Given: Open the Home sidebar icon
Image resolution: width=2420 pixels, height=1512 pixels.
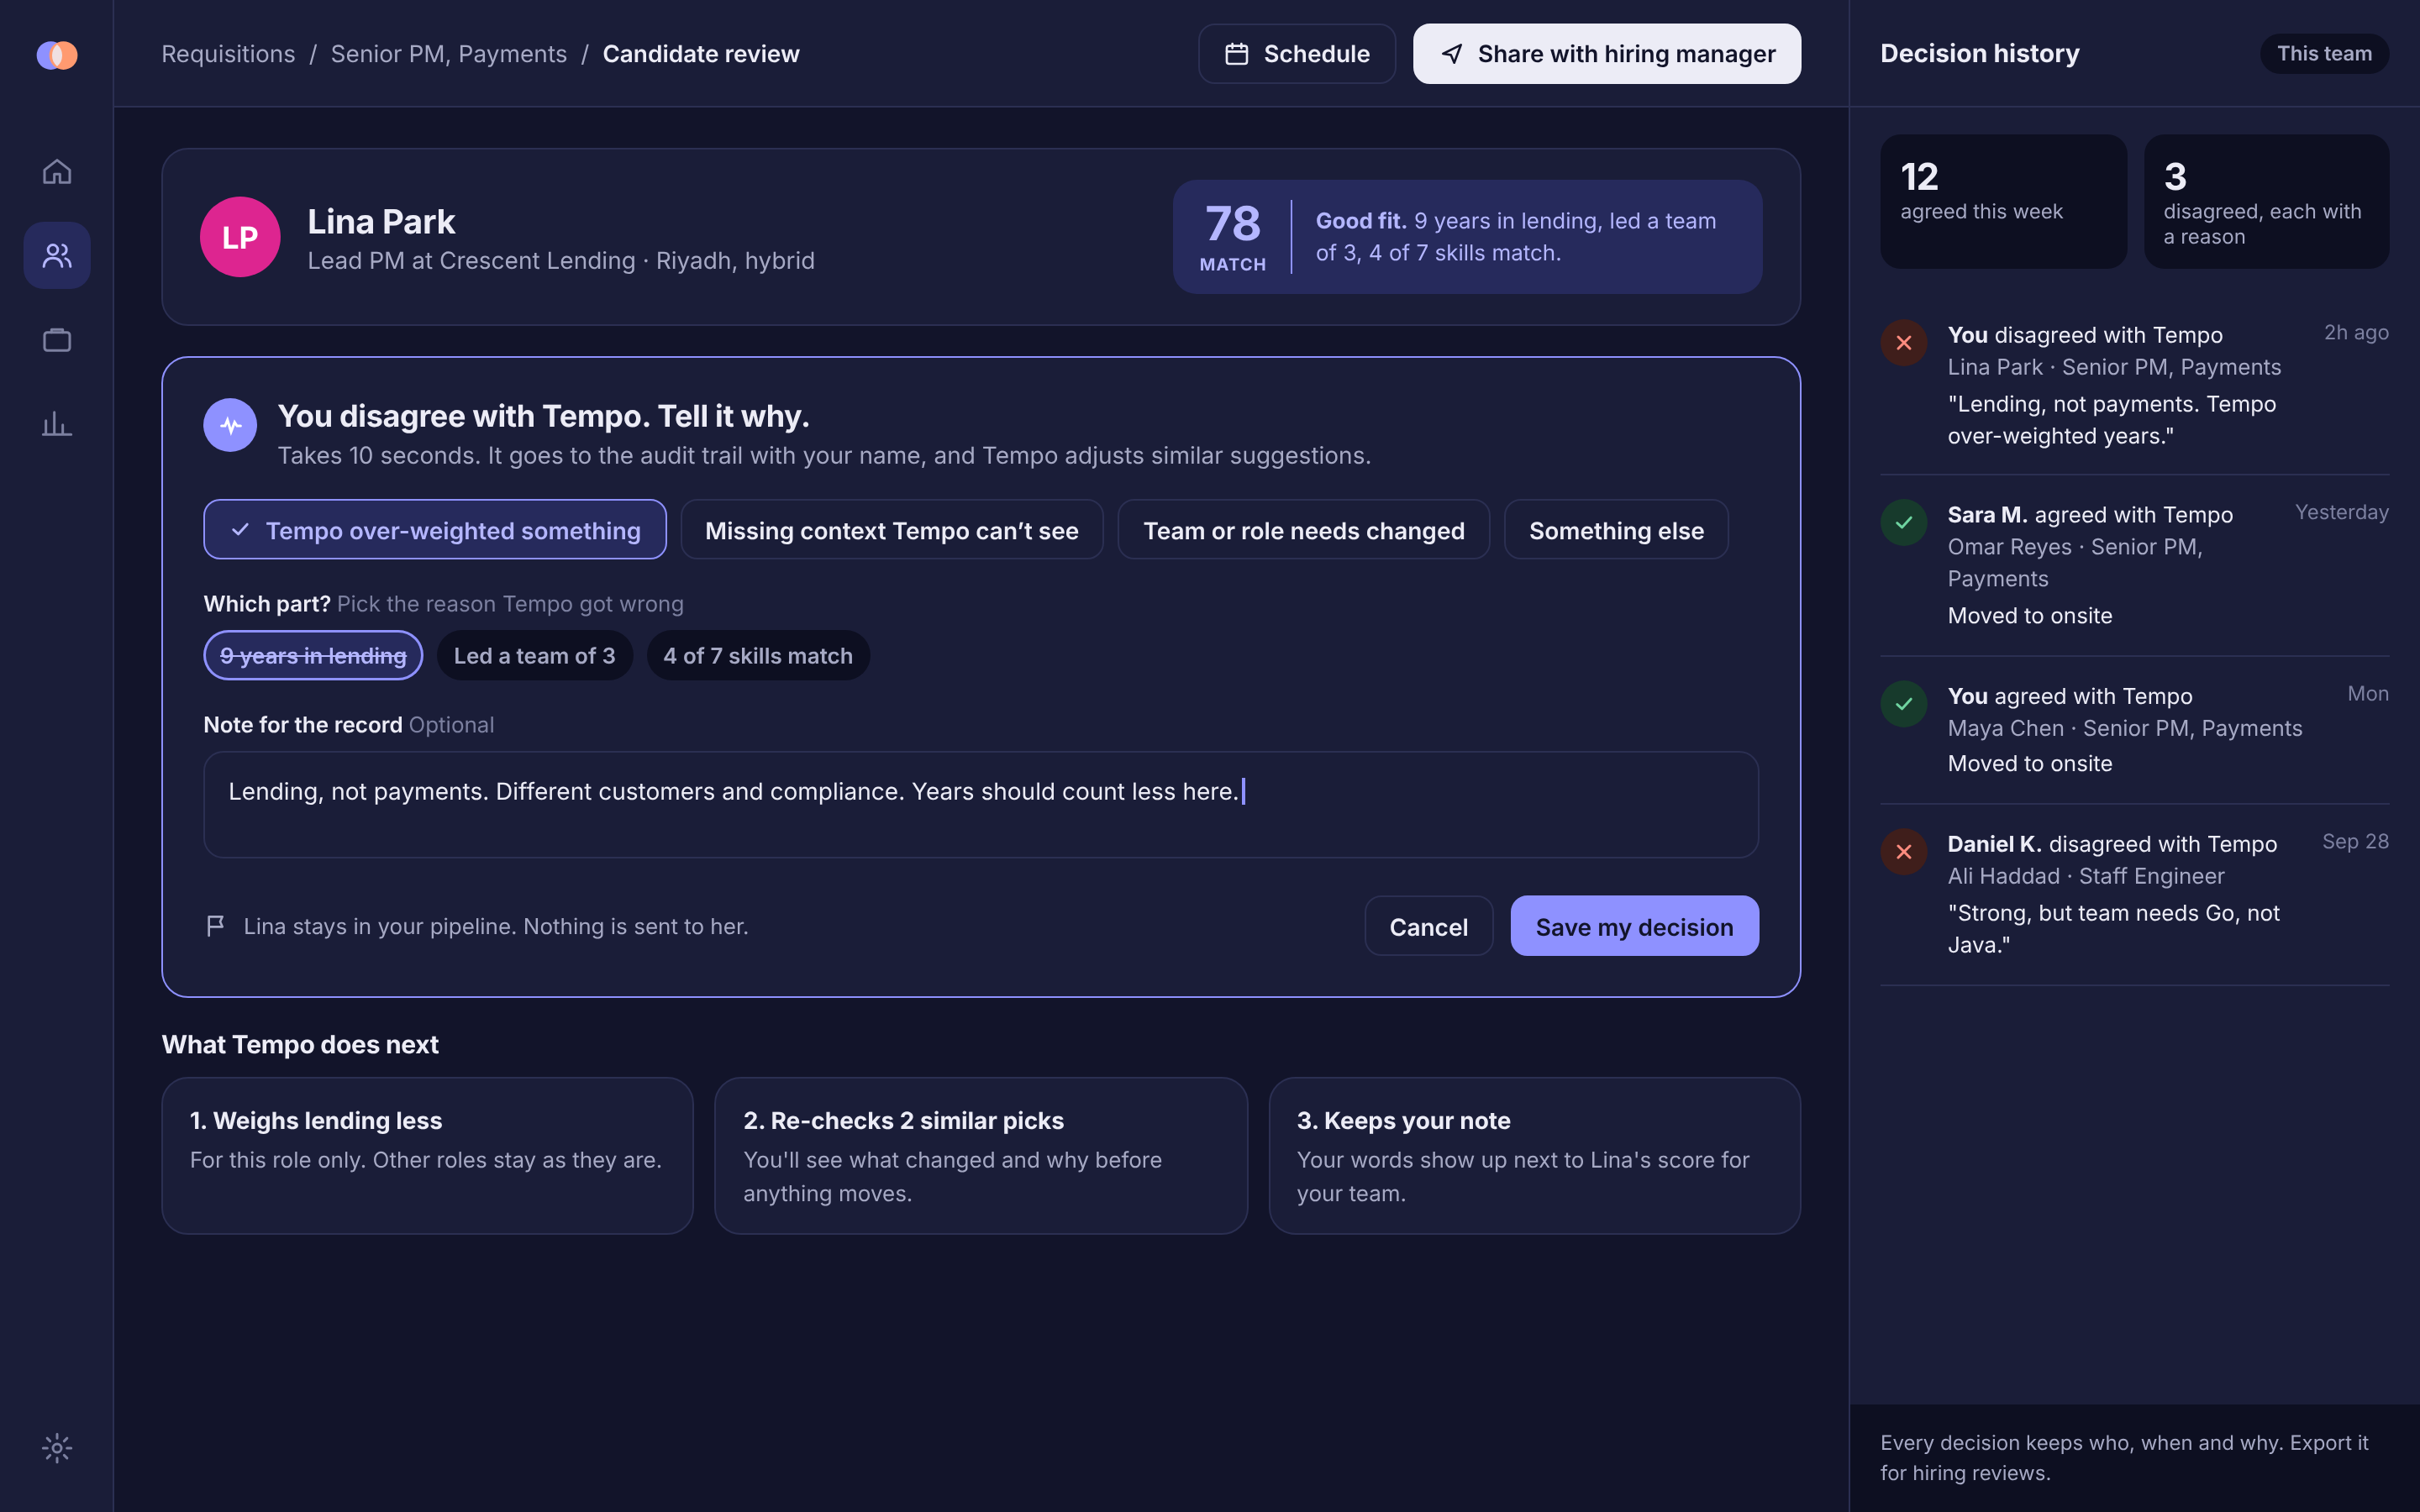Looking at the screenshot, I should pyautogui.click(x=57, y=171).
